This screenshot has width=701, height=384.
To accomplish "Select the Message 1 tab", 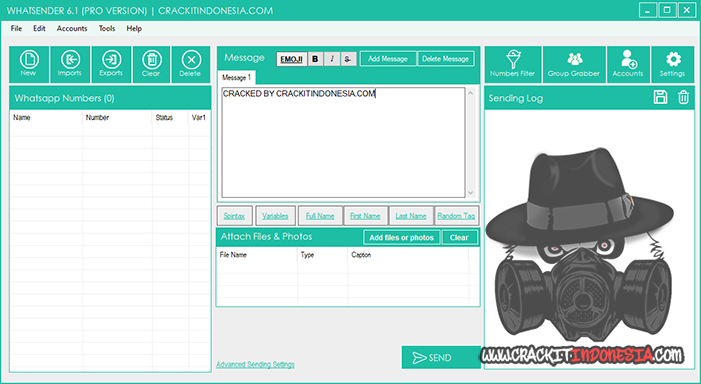I will click(x=236, y=77).
